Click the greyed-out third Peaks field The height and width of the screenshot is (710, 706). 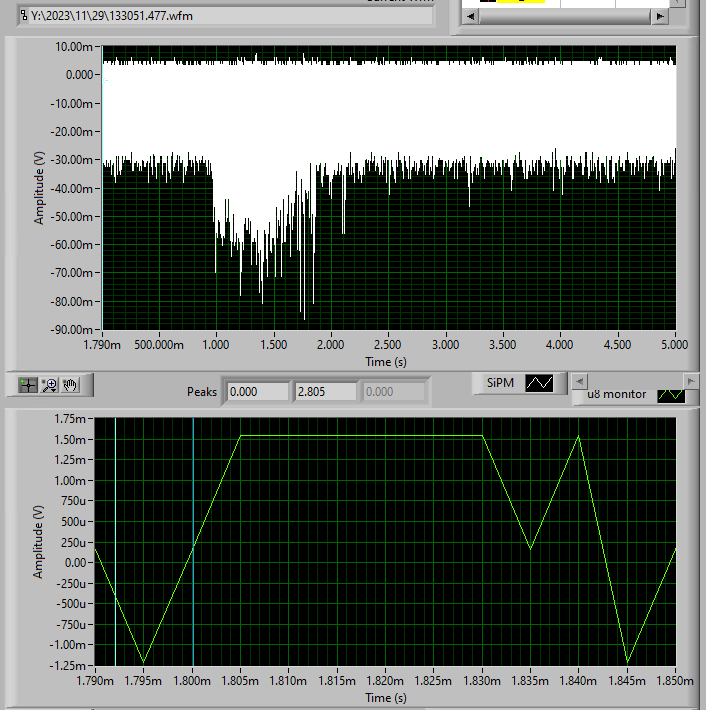click(x=394, y=392)
